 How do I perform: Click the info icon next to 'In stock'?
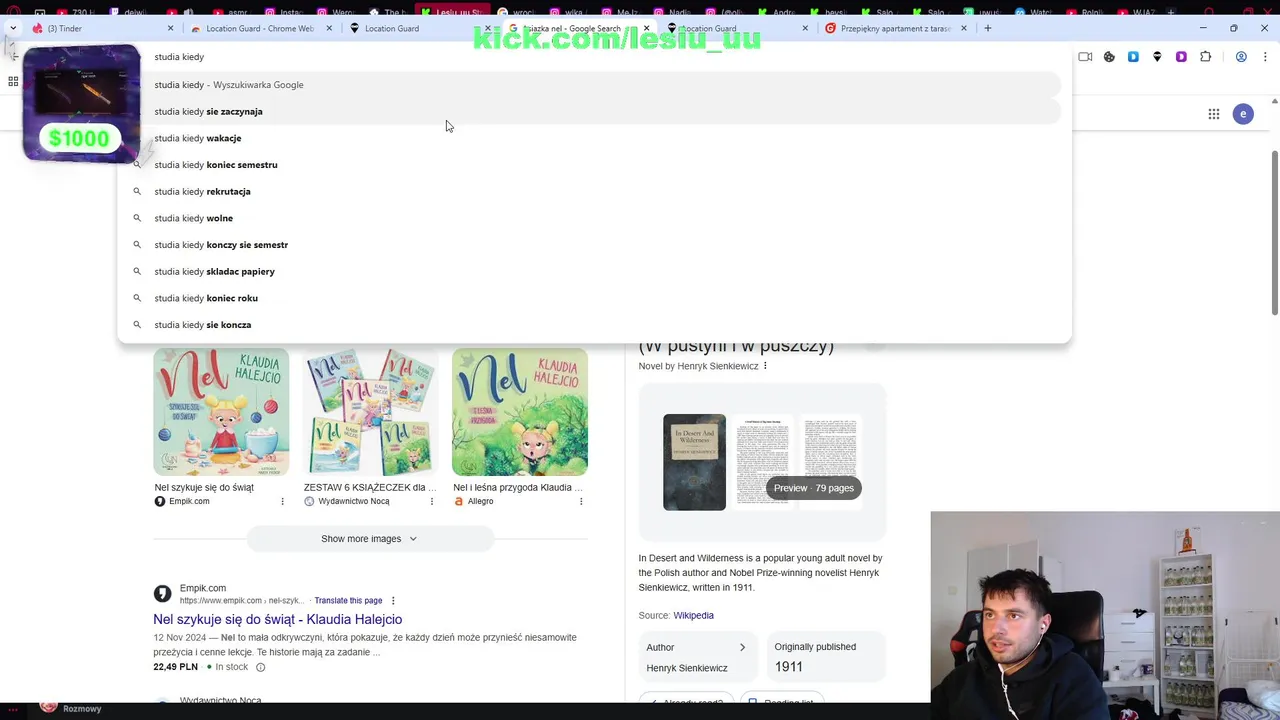point(260,667)
